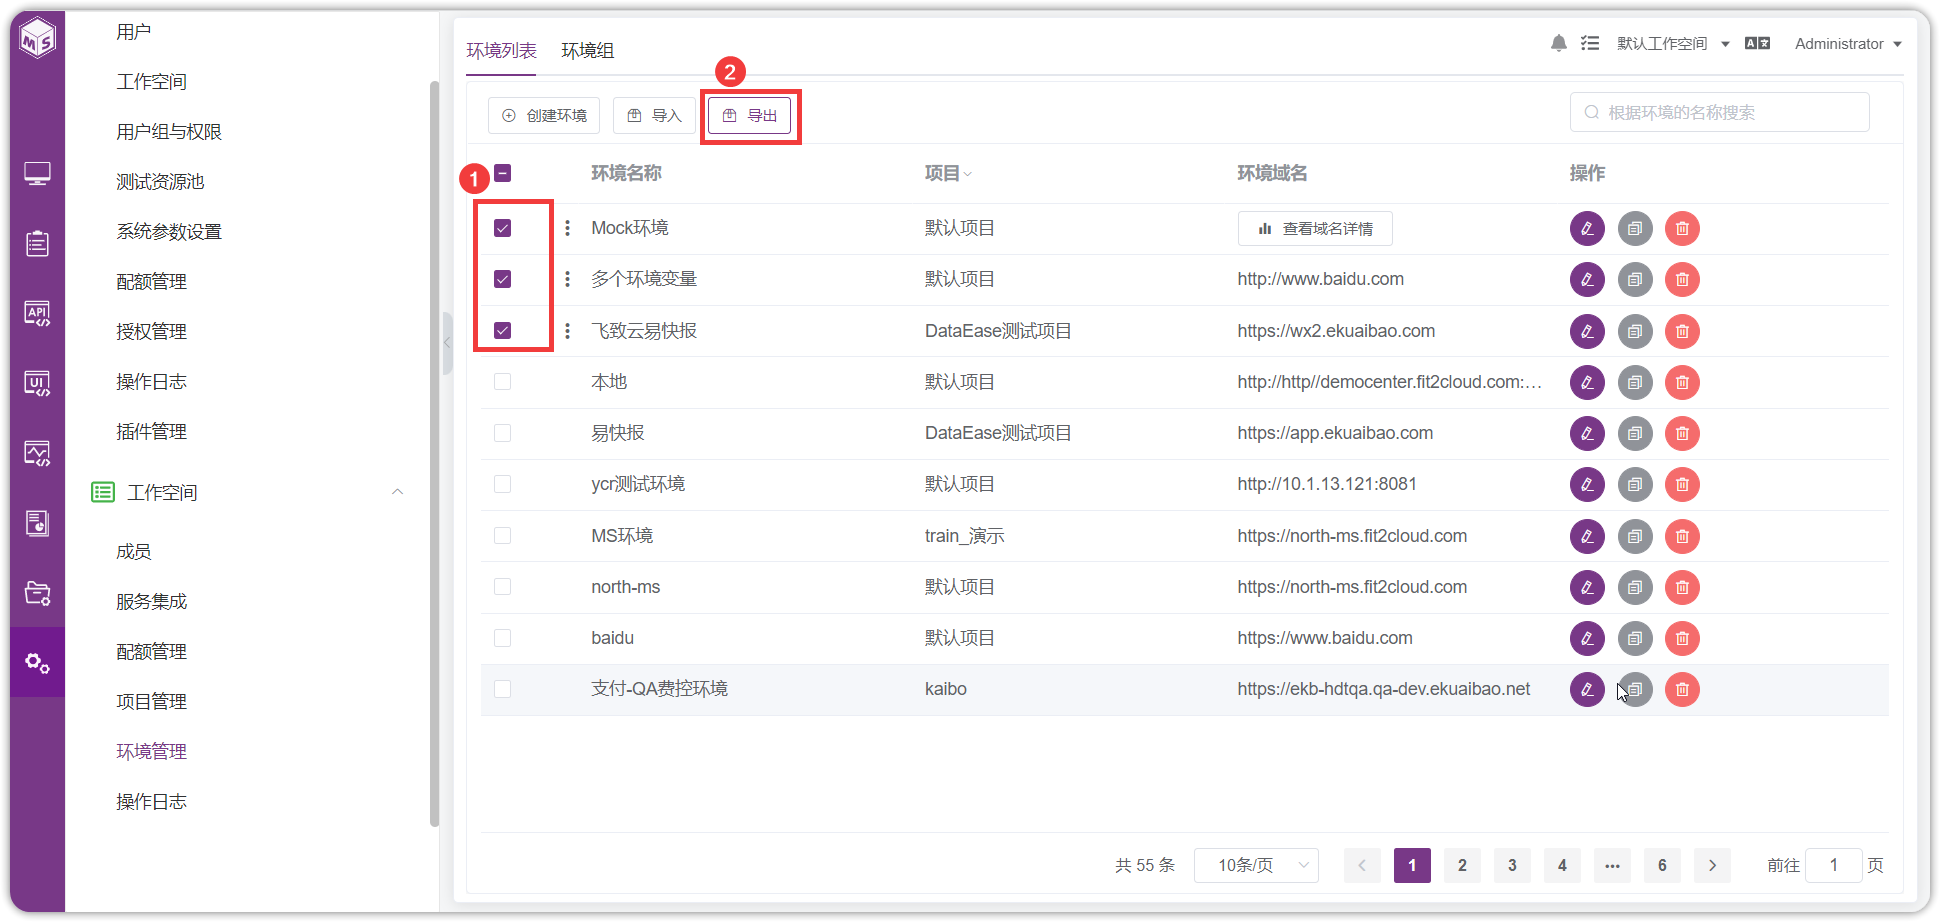Click the 导入 button
The width and height of the screenshot is (1940, 922).
point(654,116)
